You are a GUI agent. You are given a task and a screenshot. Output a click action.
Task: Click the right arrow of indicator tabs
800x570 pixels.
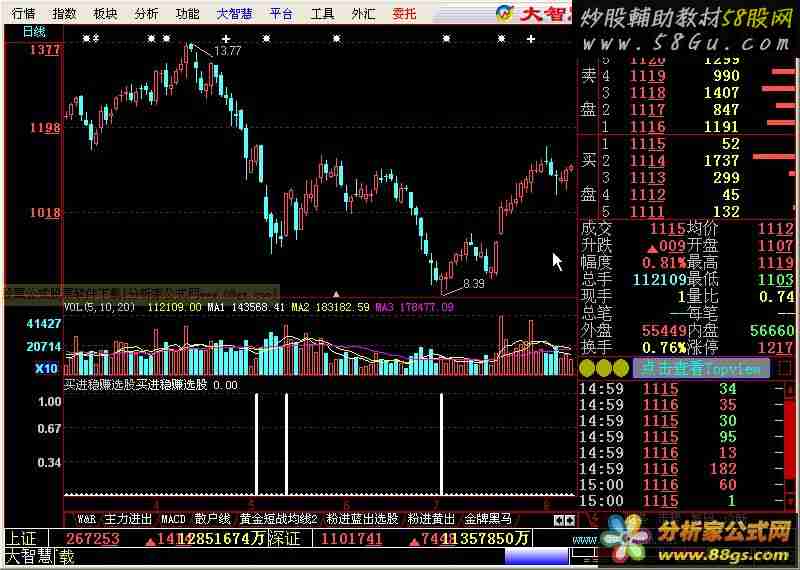(570, 520)
